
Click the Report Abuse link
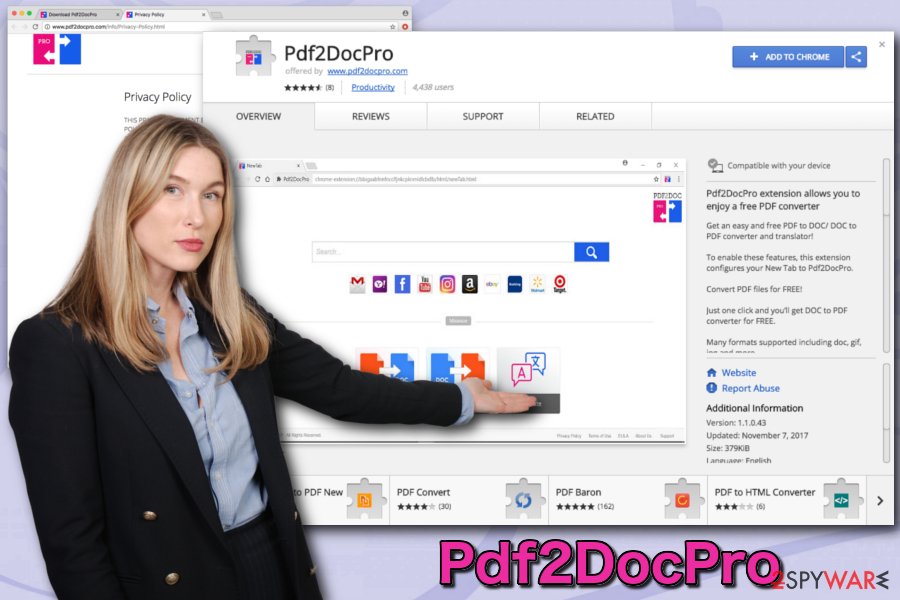[x=750, y=388]
